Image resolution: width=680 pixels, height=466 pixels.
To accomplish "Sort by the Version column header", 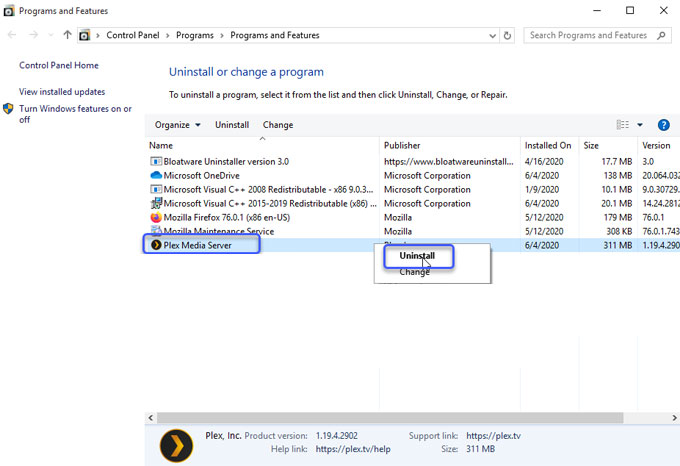I will click(x=659, y=145).
